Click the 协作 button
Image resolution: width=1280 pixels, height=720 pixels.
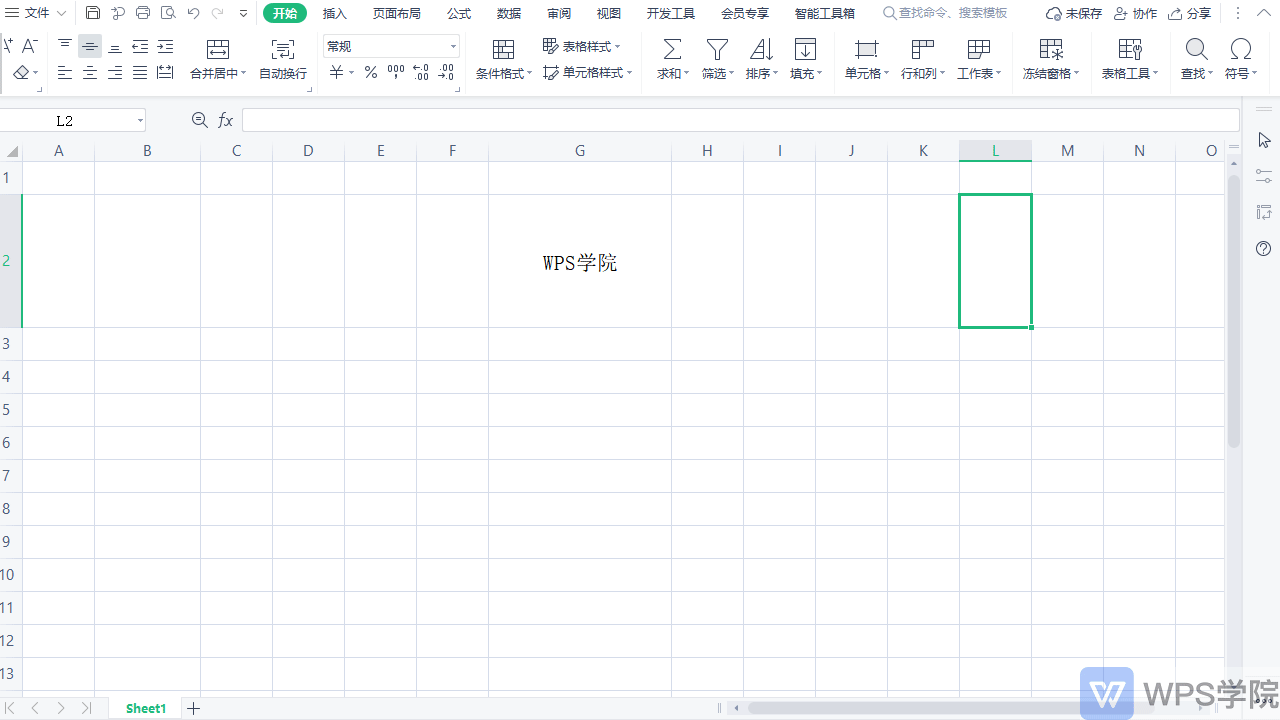[x=1143, y=13]
